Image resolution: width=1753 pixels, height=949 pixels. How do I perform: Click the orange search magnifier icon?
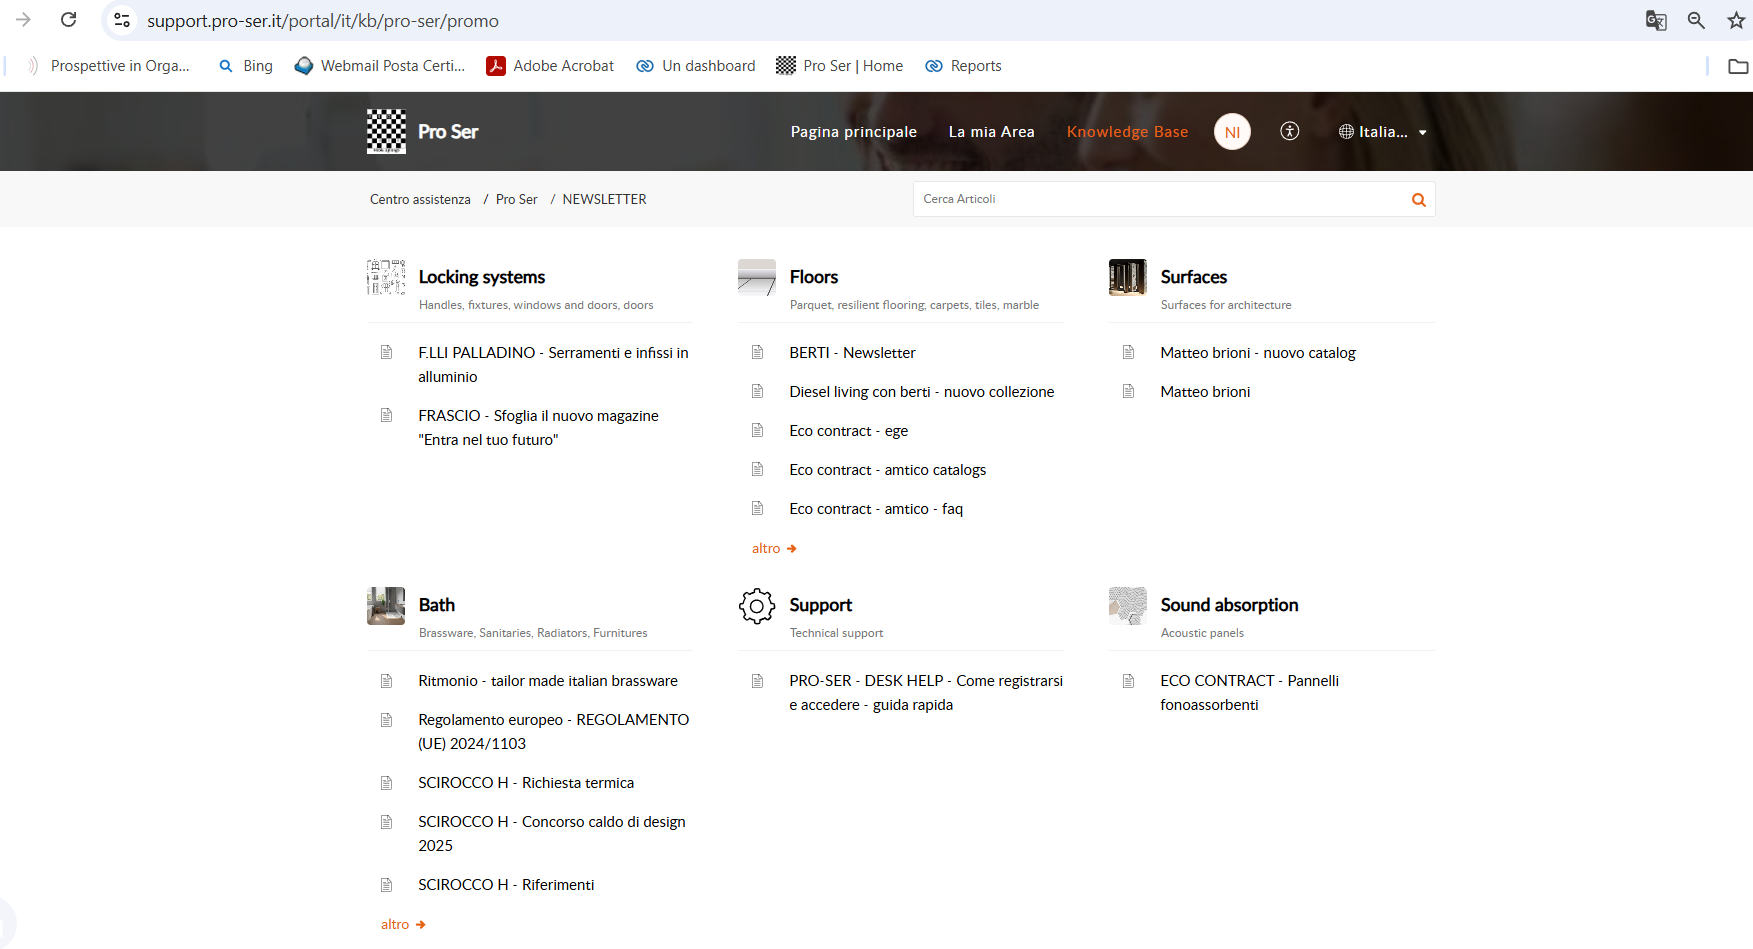point(1418,200)
